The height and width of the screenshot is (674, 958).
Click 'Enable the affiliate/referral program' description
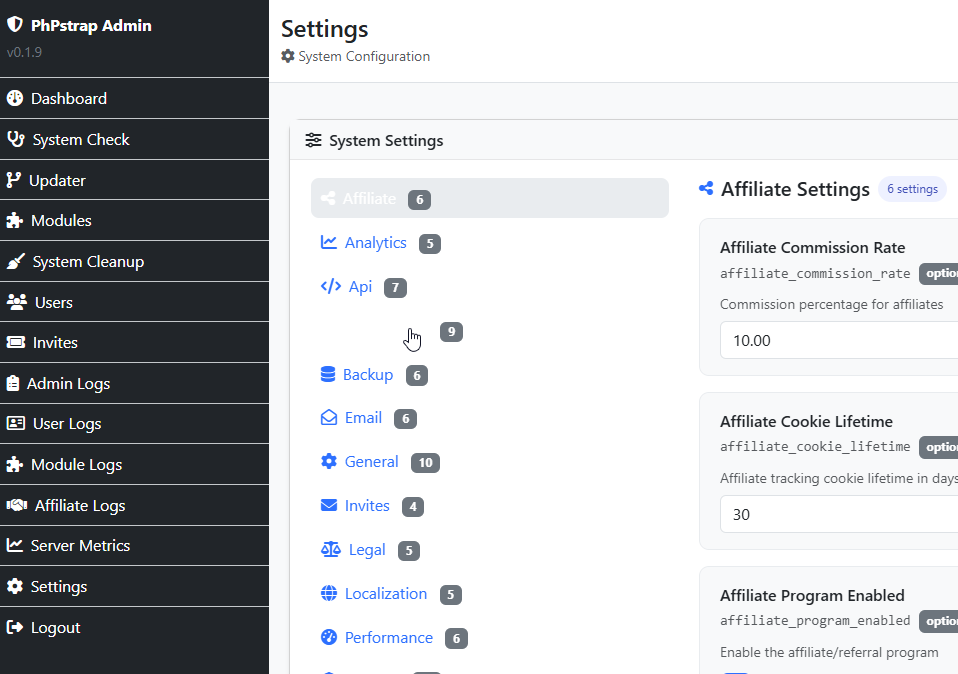coord(829,652)
